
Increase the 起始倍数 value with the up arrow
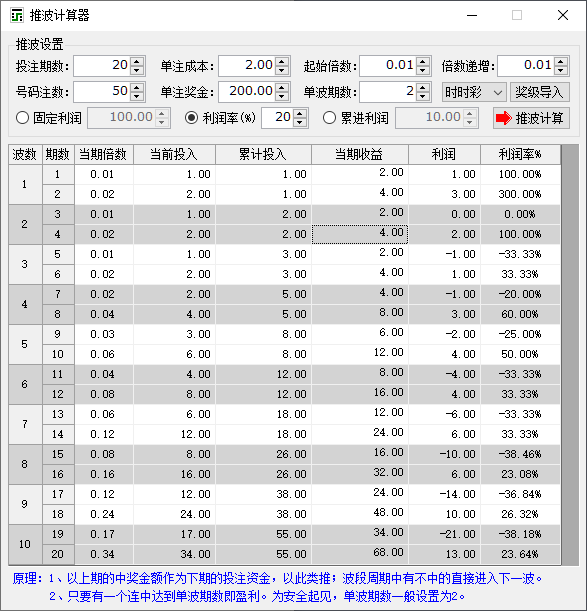coord(423,61)
